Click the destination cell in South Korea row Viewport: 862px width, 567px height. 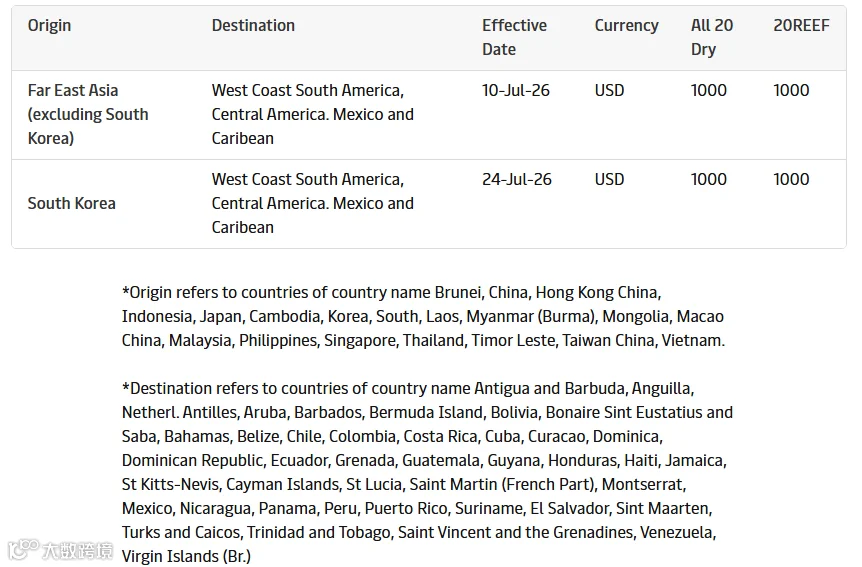[313, 203]
